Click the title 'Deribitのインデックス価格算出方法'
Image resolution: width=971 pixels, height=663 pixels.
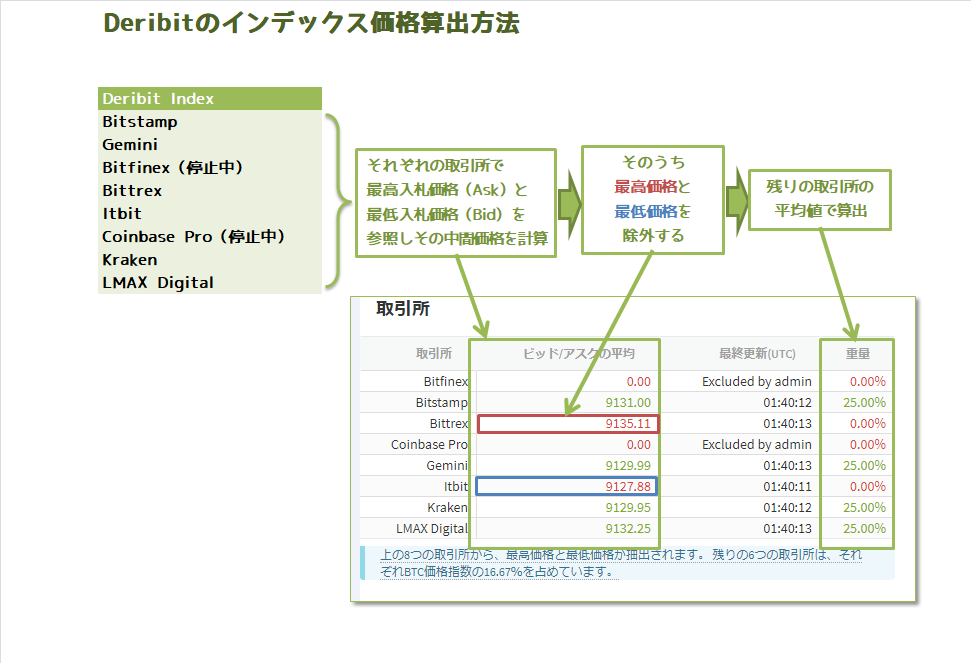pyautogui.click(x=311, y=24)
